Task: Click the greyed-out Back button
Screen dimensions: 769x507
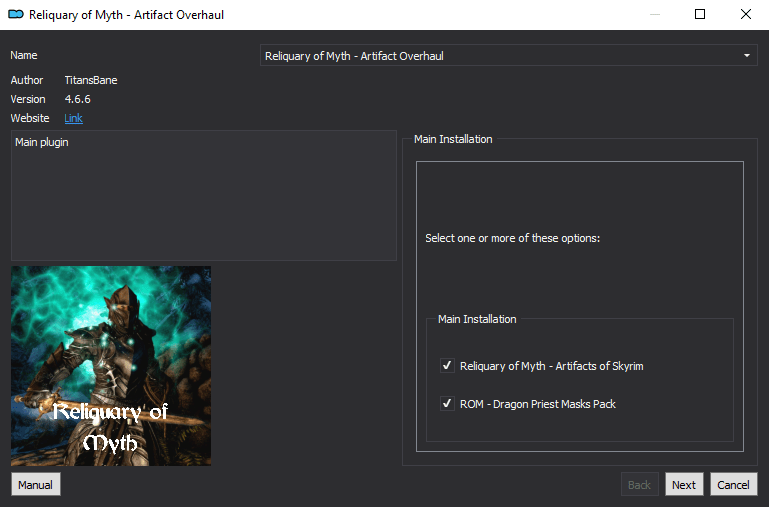Action: (639, 485)
